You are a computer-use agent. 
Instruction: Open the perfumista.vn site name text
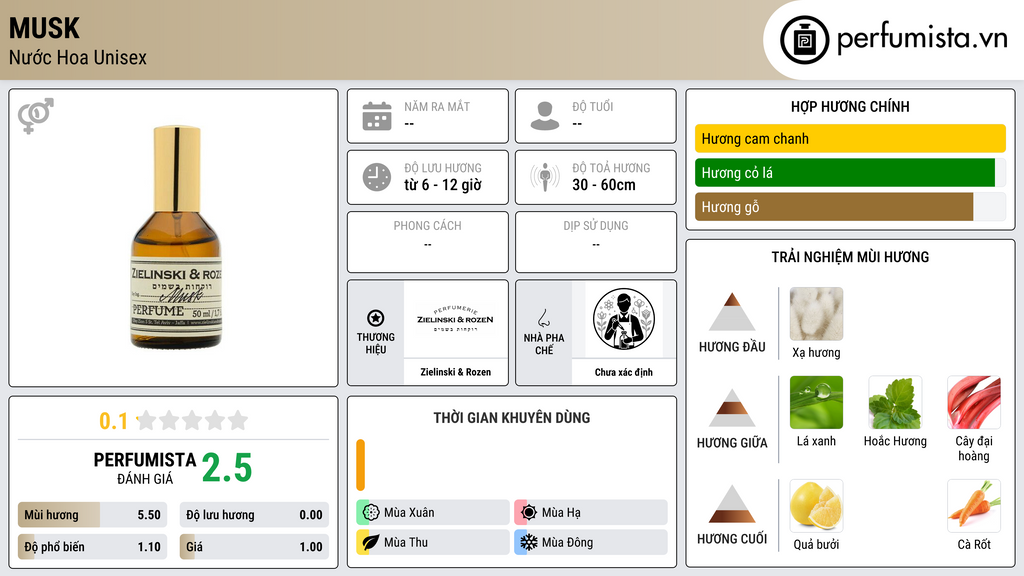tap(922, 38)
